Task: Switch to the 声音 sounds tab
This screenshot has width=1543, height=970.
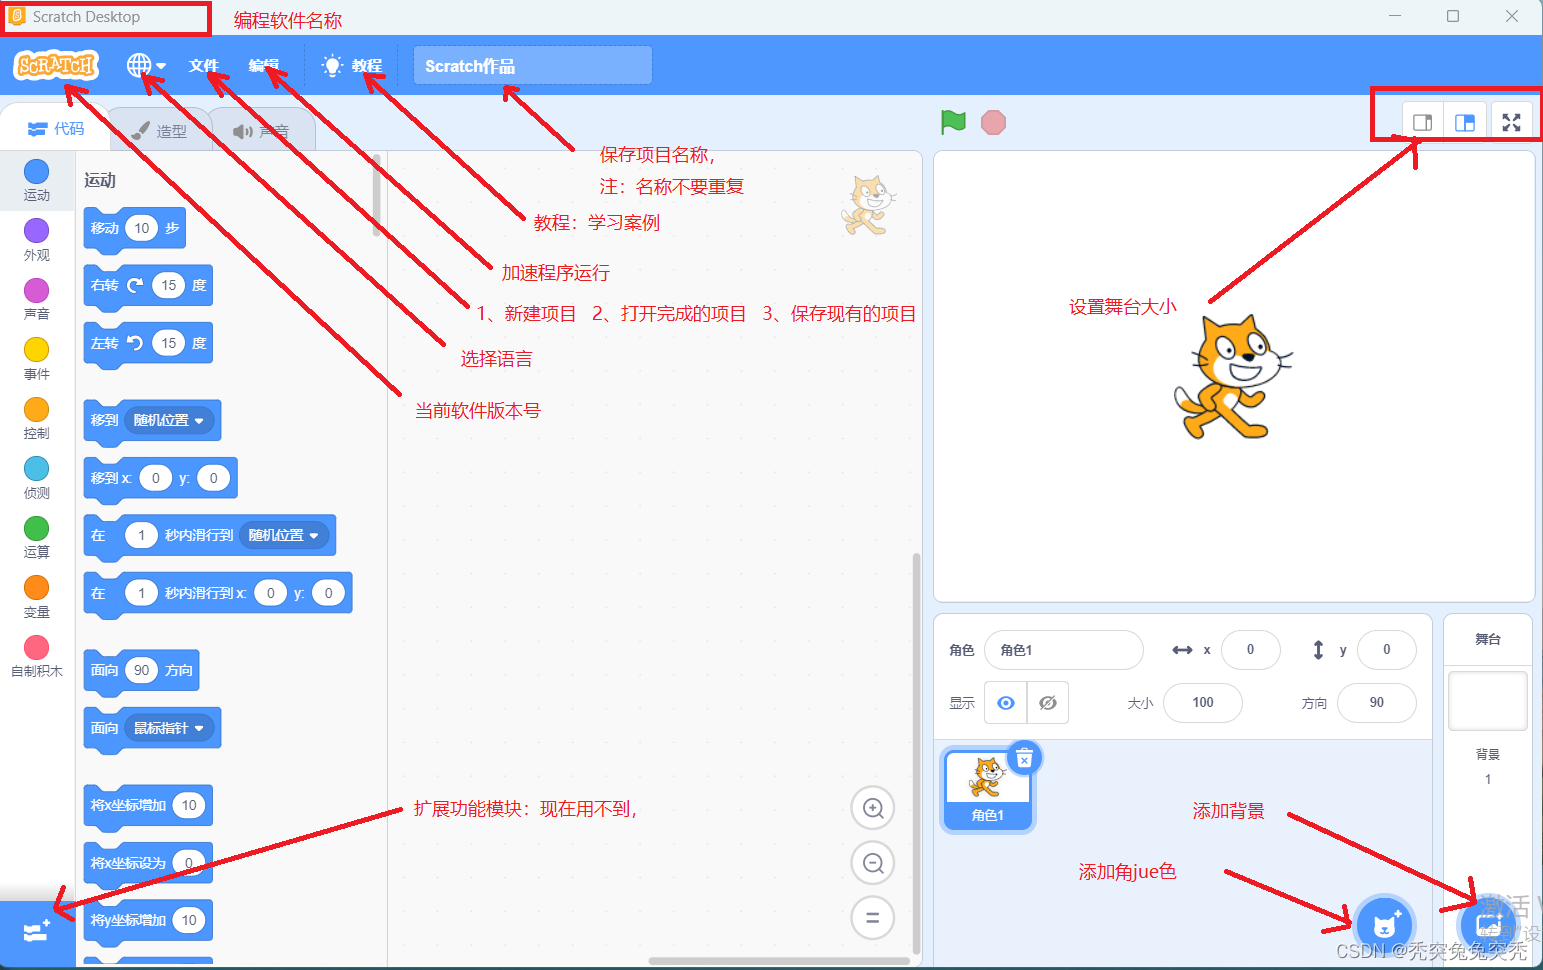Action: [261, 131]
